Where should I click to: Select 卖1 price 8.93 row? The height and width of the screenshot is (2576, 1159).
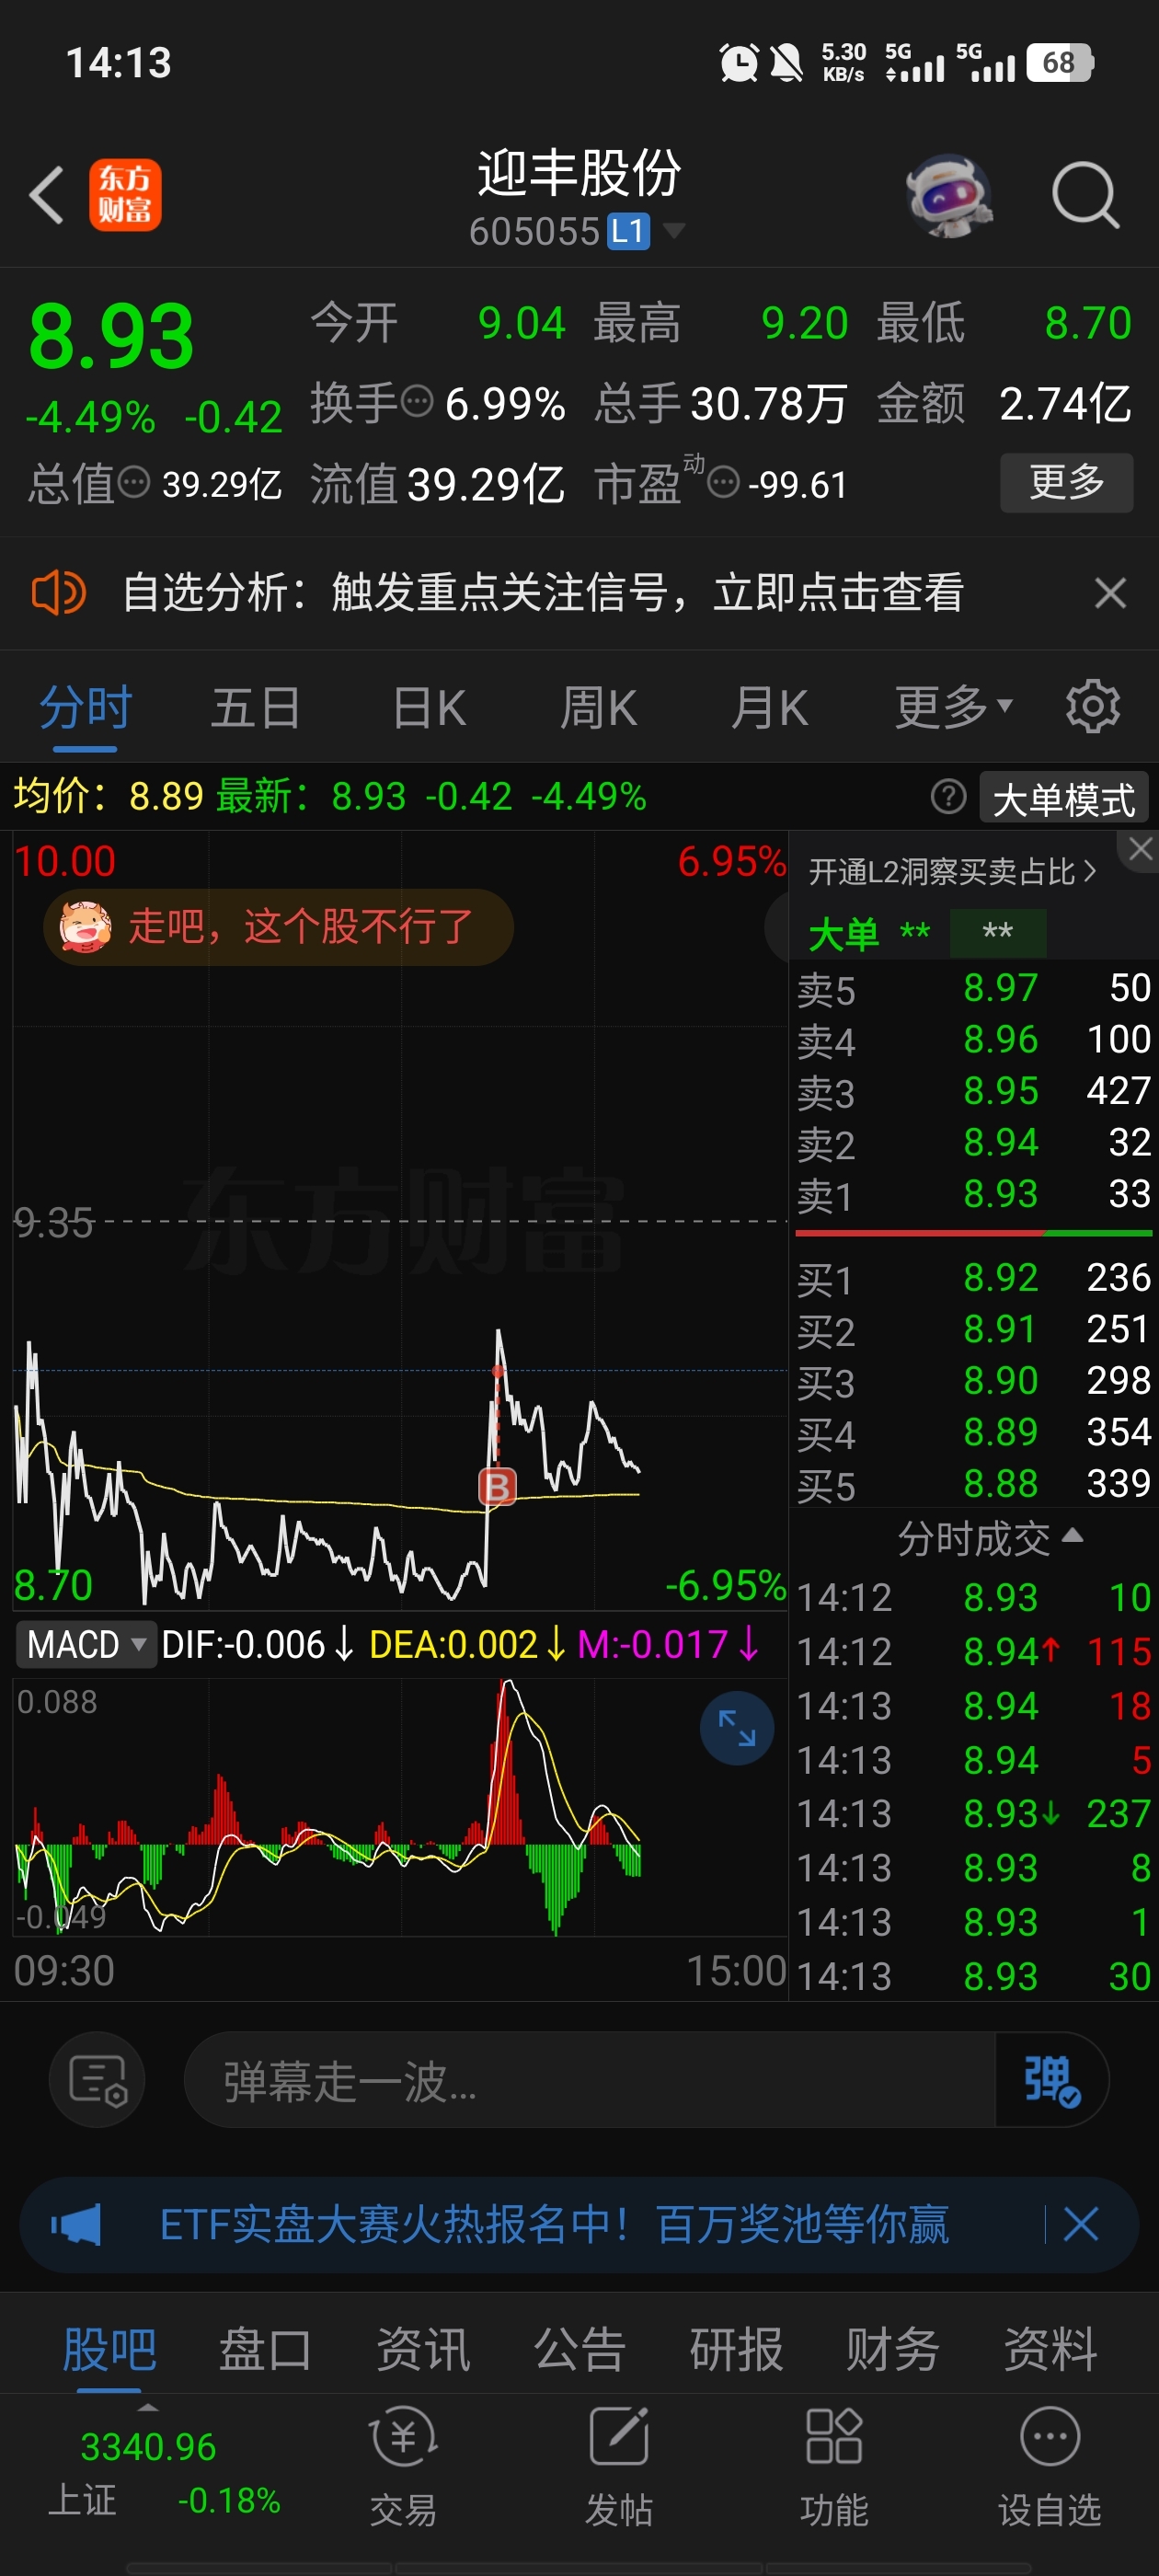tap(974, 1194)
